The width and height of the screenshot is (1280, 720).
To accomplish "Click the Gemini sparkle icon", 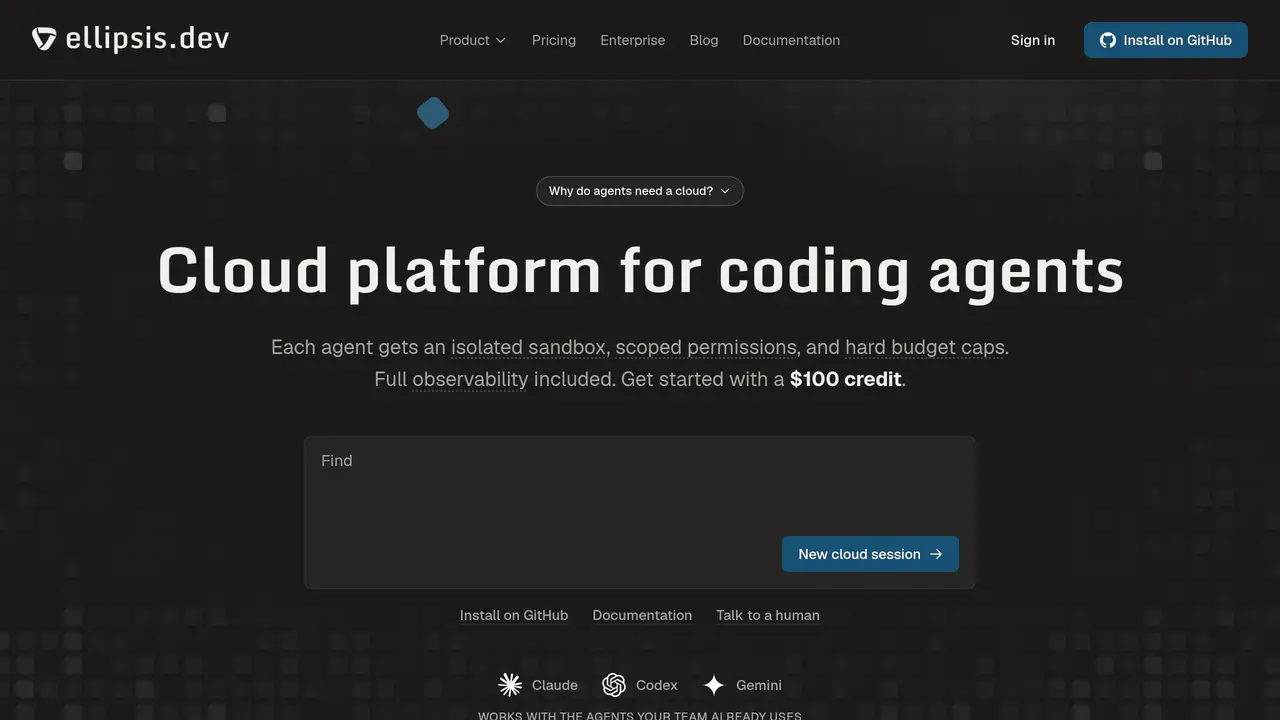I will 714,685.
